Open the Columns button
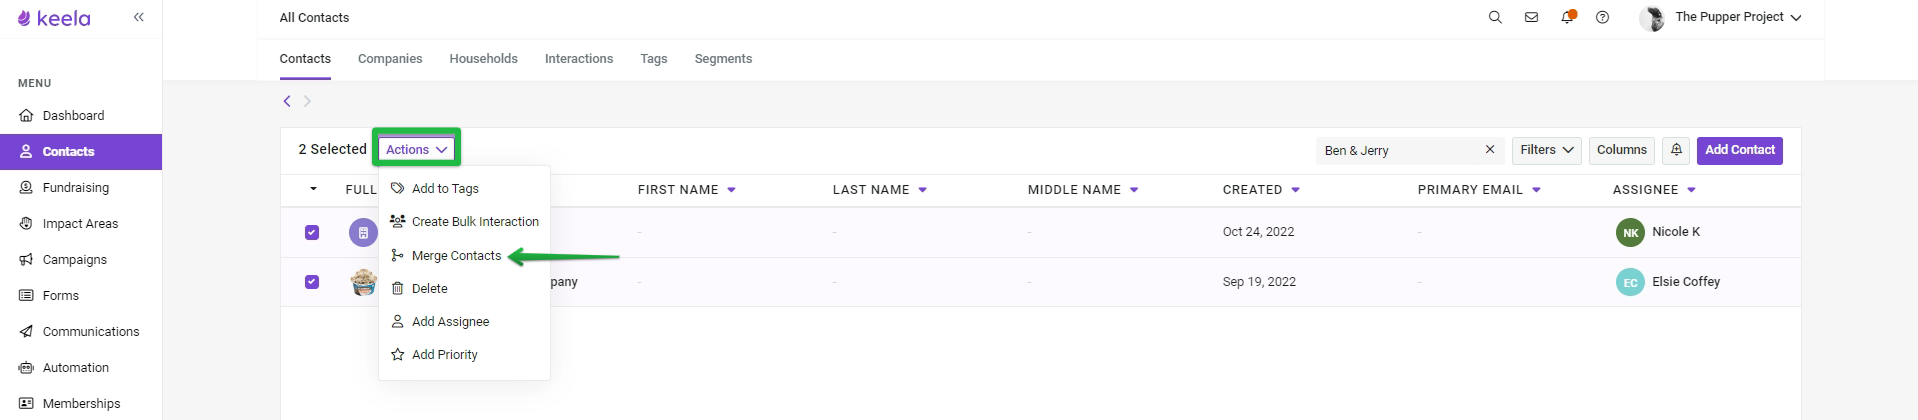Screen dimensions: 1918x420 [x=1621, y=150]
